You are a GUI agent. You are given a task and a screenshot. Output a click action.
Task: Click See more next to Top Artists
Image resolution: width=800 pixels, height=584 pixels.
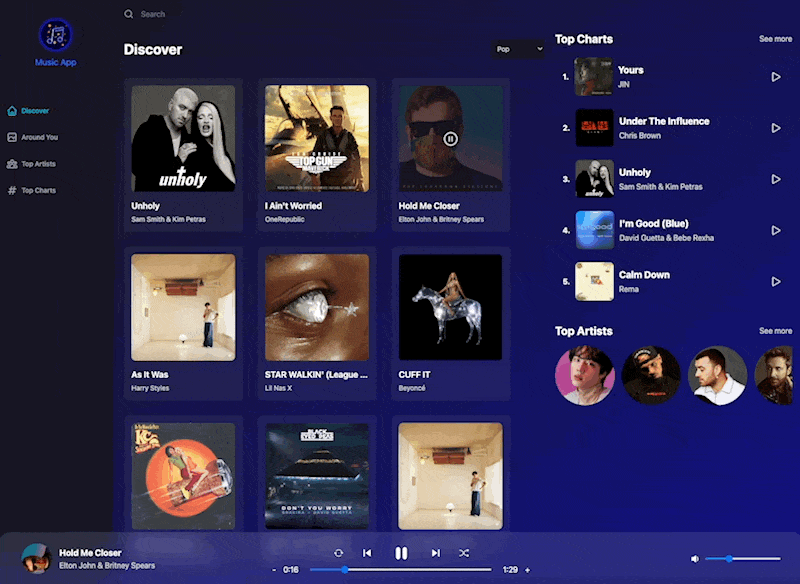tap(776, 331)
